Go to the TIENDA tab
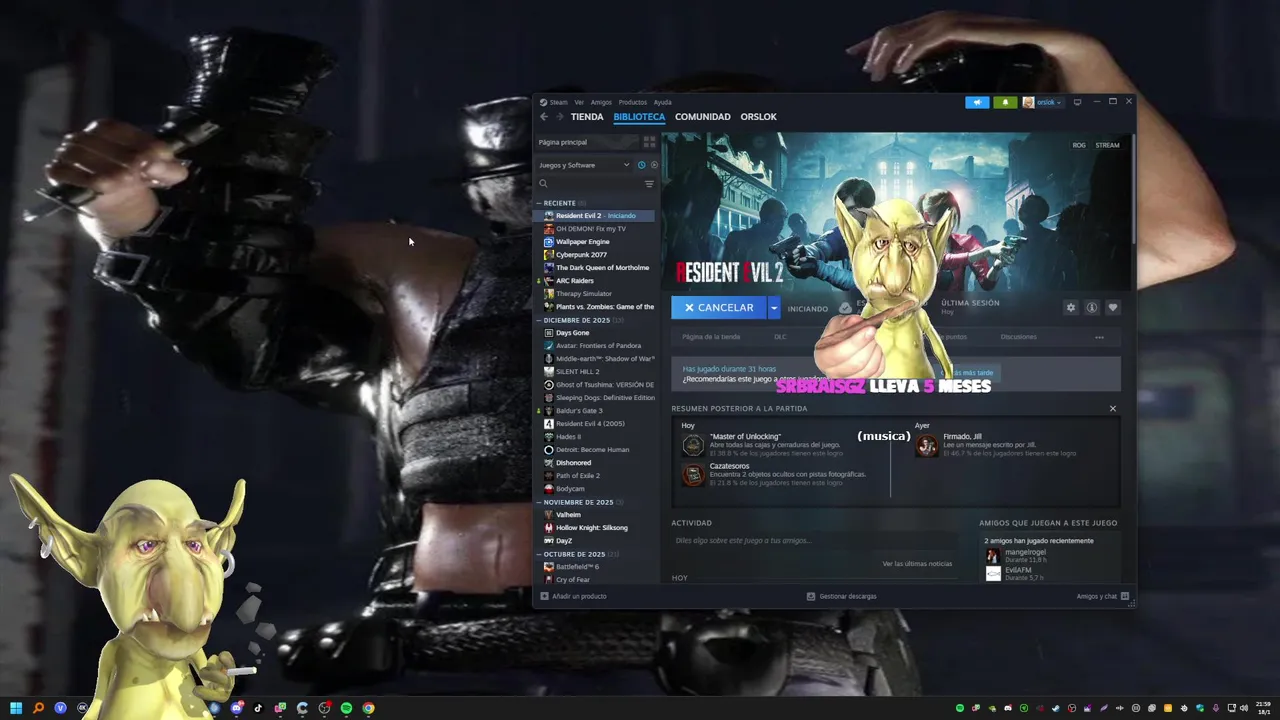 pyautogui.click(x=587, y=117)
